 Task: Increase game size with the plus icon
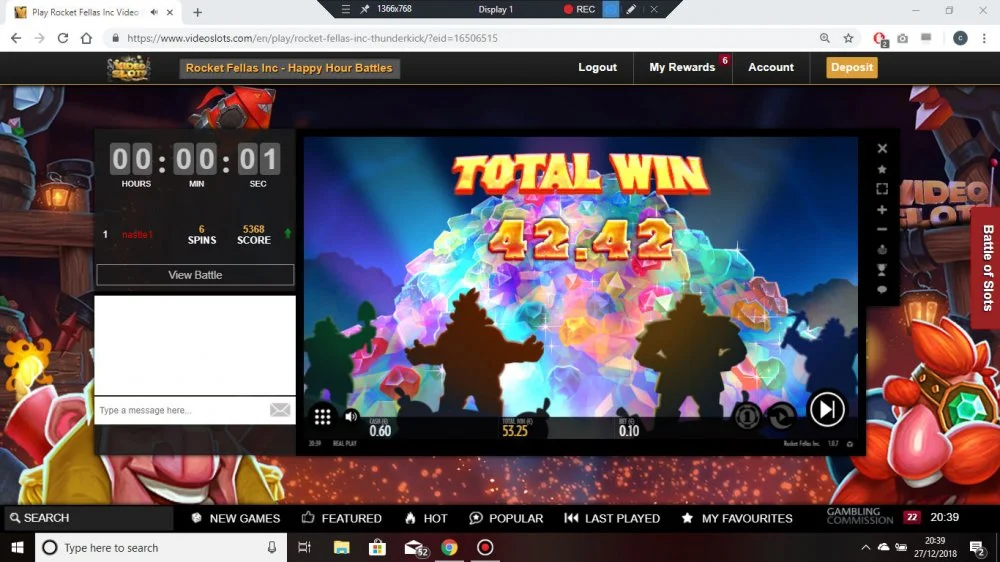[x=882, y=209]
